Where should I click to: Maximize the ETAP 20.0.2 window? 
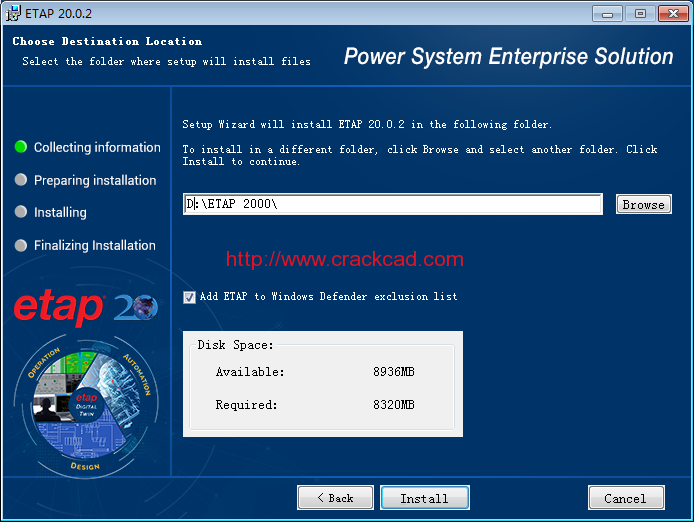tap(640, 14)
